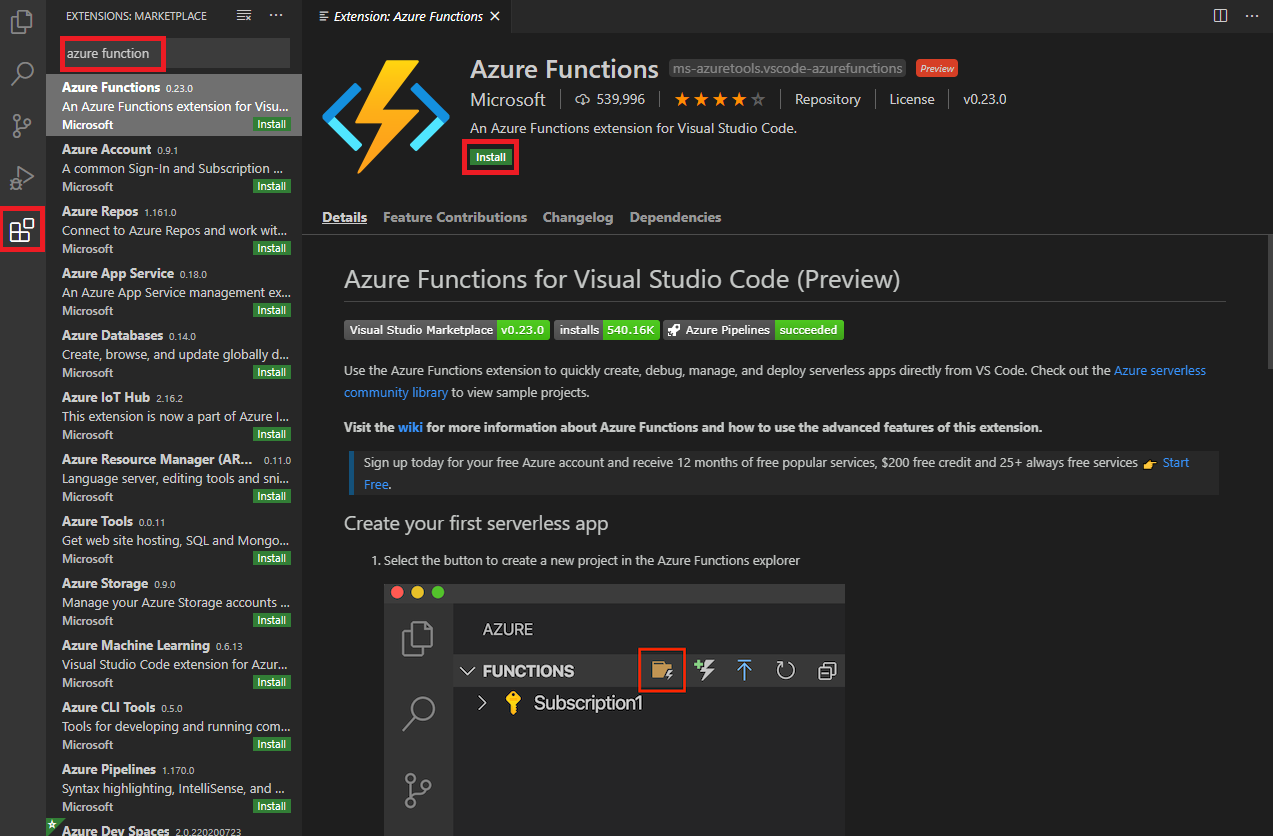The image size is (1273, 836).
Task: Install the Azure Repos extension
Action: pos(272,249)
